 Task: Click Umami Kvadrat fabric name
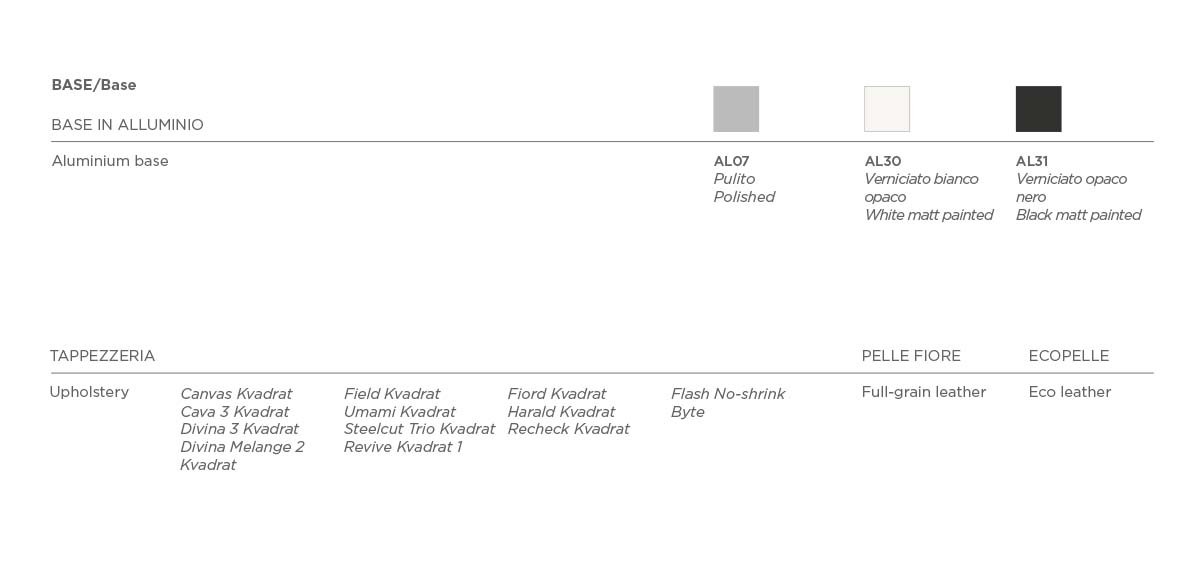click(x=400, y=412)
